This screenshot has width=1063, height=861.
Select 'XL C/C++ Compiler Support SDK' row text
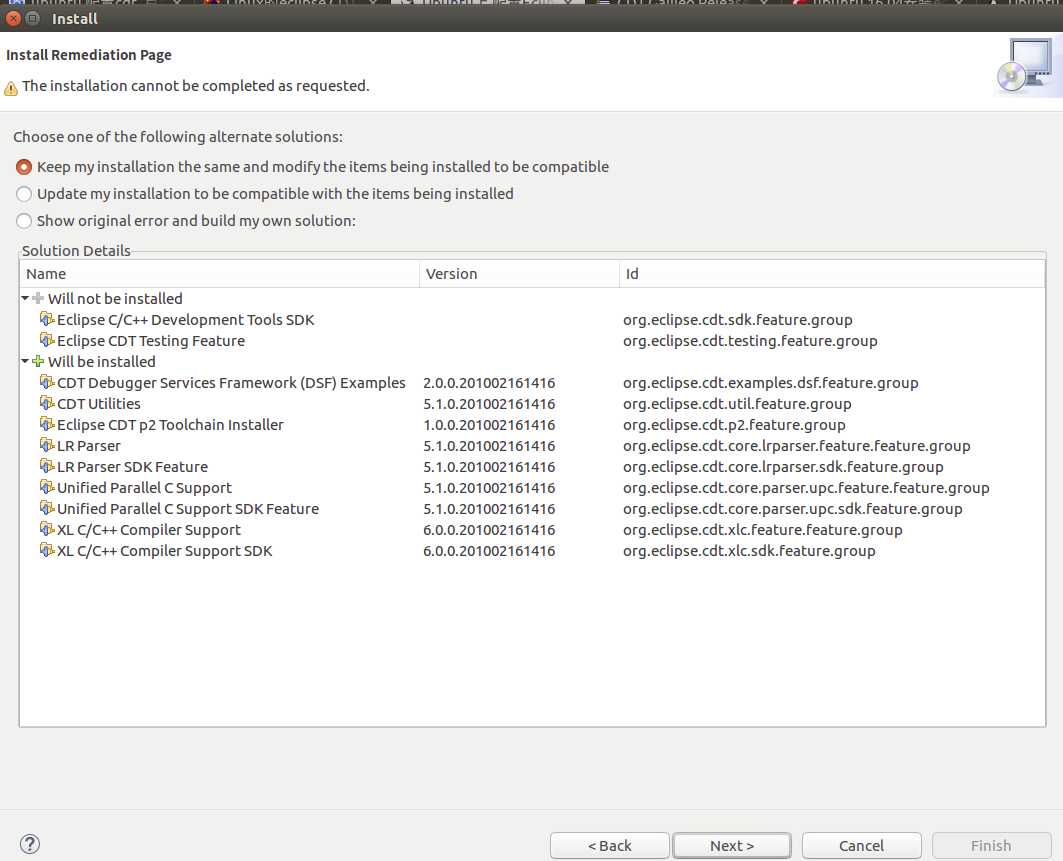165,550
